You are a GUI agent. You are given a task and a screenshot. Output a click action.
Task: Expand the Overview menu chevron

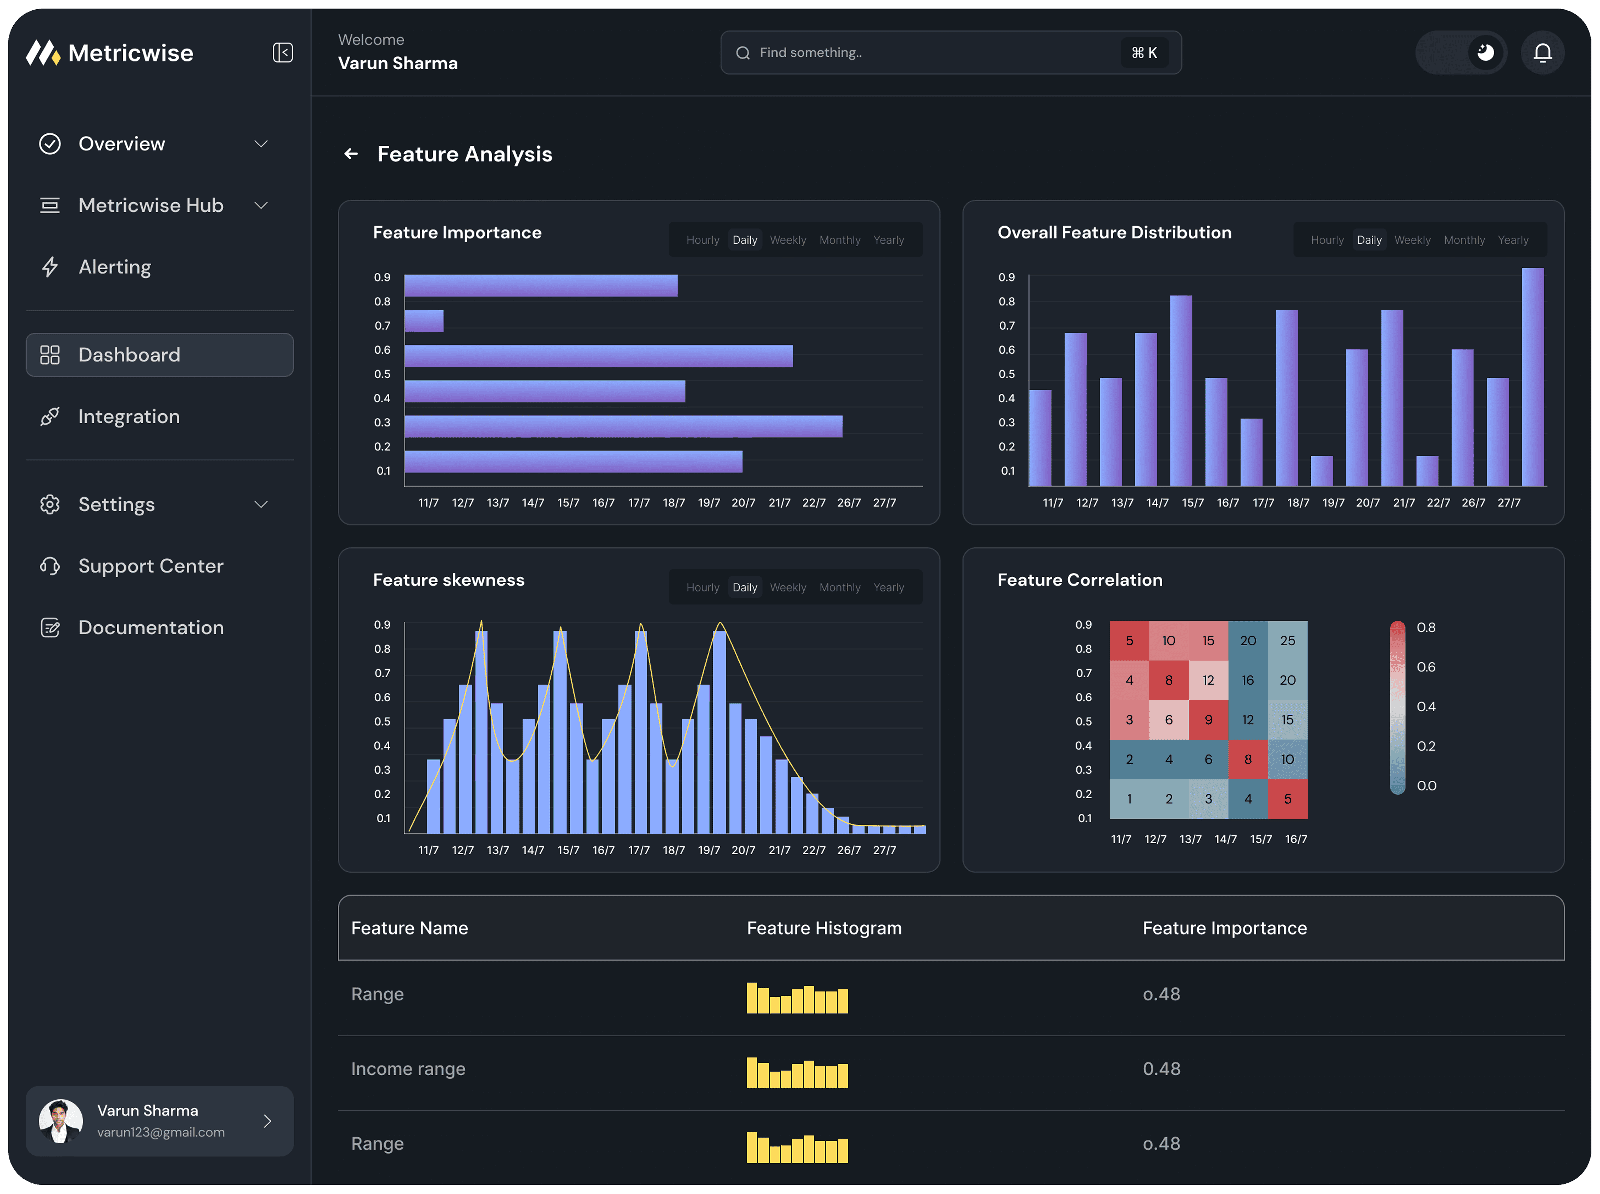[x=261, y=144]
